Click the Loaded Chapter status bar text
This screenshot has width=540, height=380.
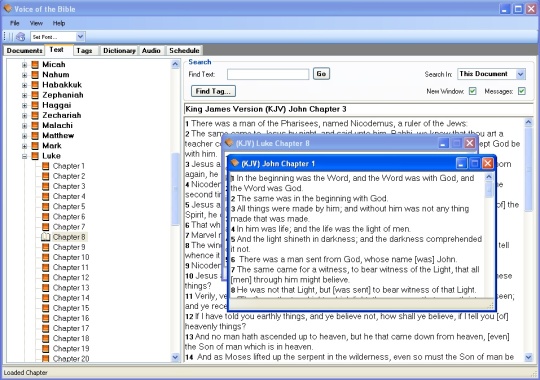[x=25, y=373]
